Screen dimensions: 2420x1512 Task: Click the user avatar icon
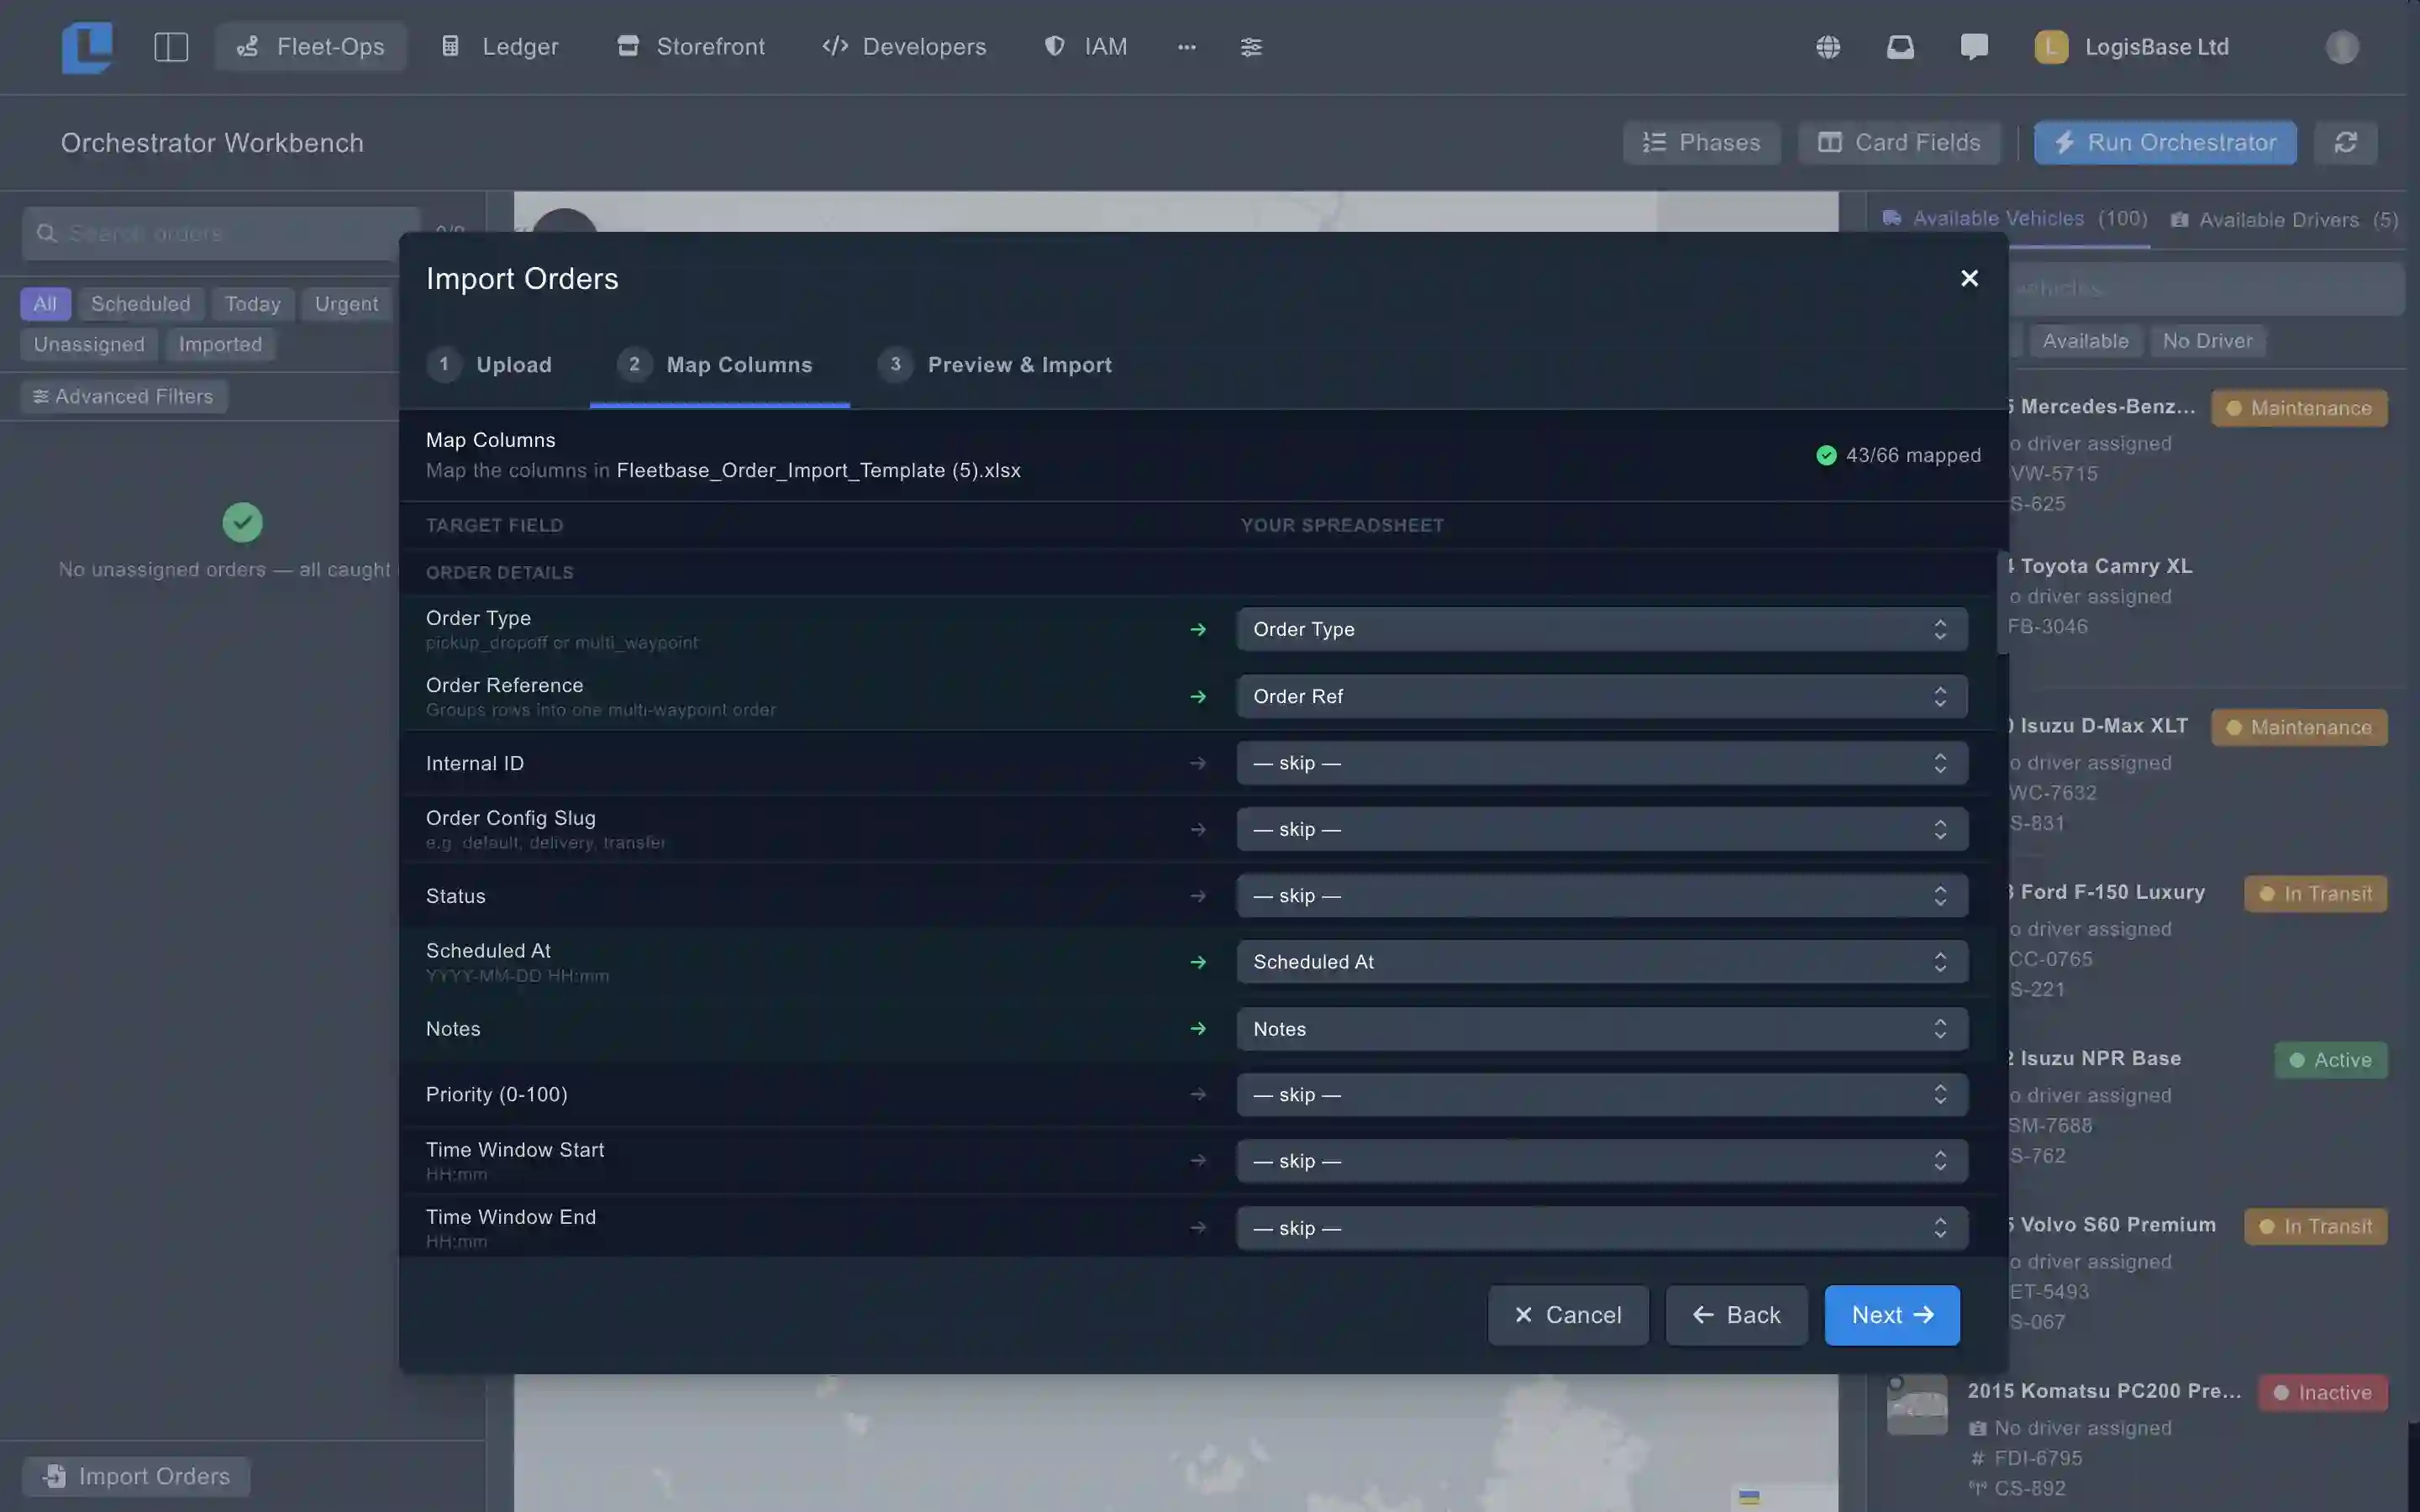click(x=2342, y=47)
